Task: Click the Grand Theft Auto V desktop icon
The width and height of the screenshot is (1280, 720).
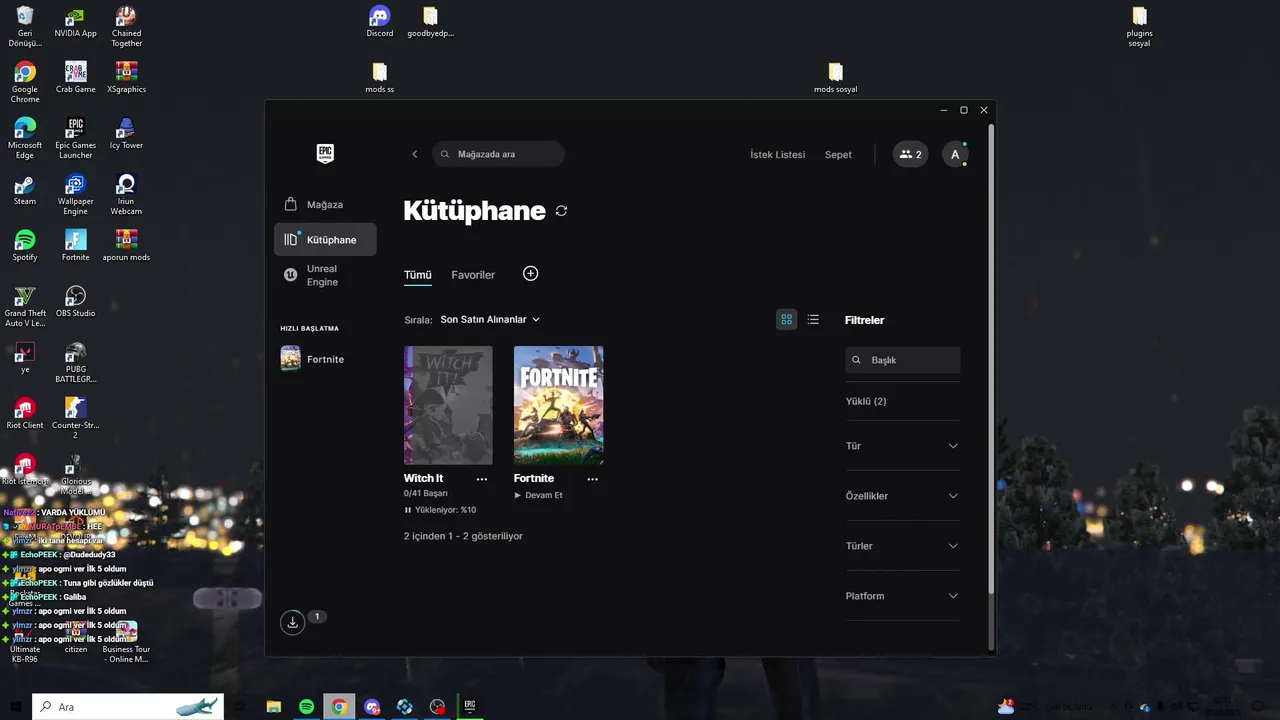Action: pyautogui.click(x=25, y=306)
